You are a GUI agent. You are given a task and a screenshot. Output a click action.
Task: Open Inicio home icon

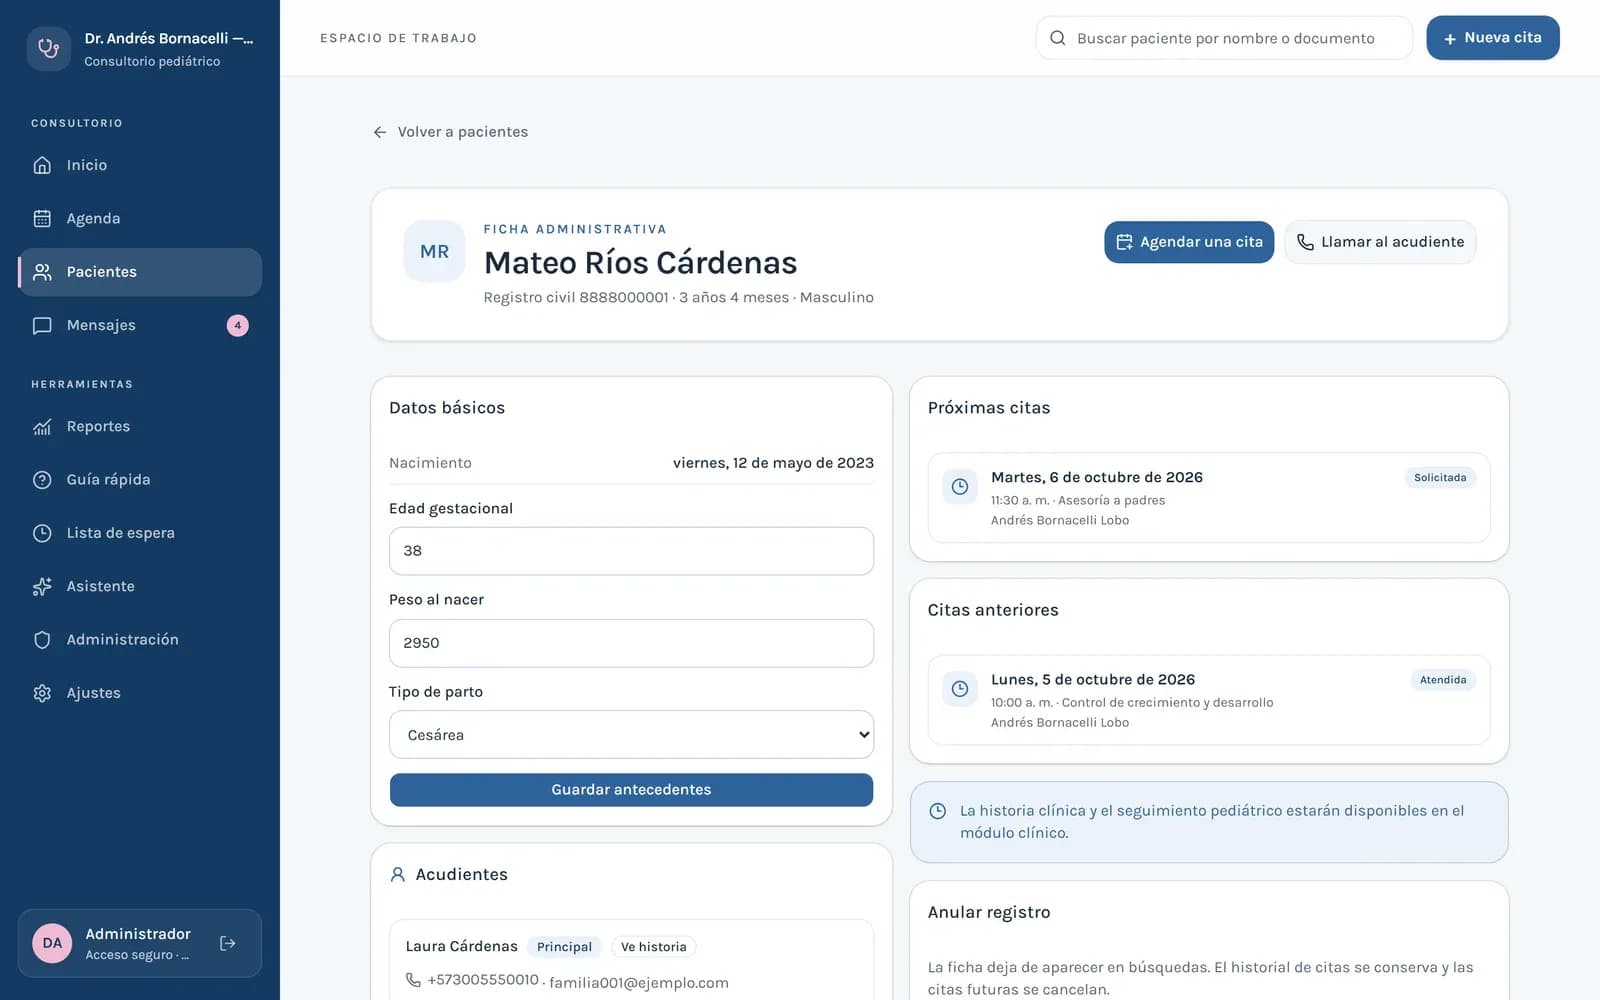[42, 165]
